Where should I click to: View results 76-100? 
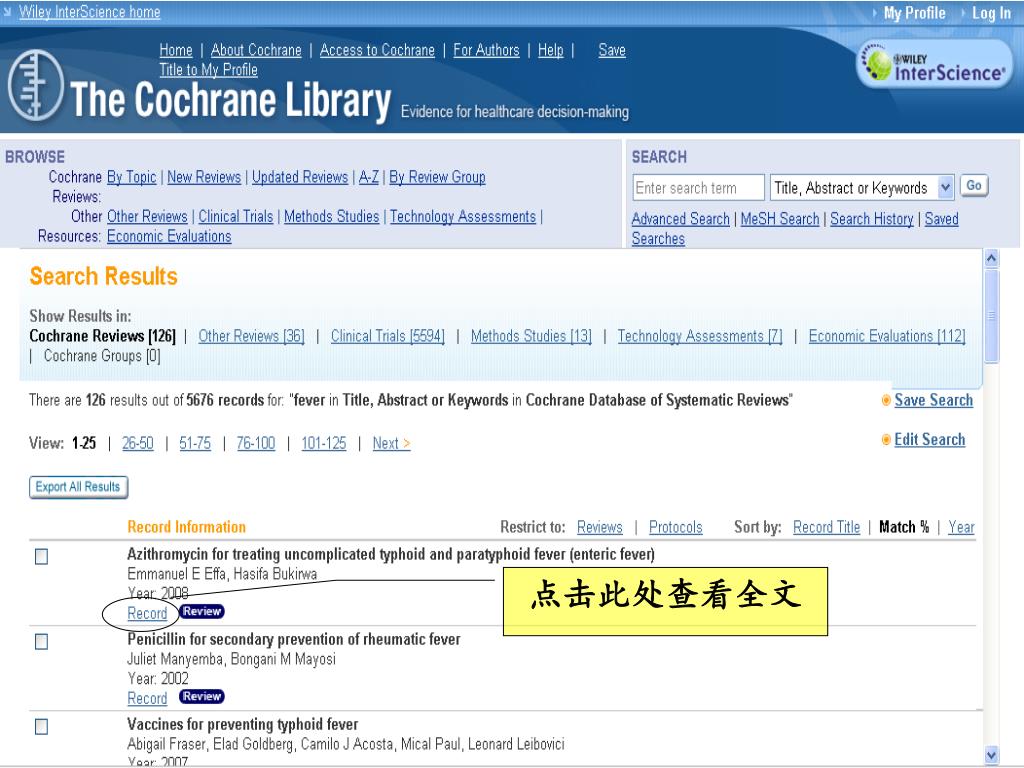[255, 443]
